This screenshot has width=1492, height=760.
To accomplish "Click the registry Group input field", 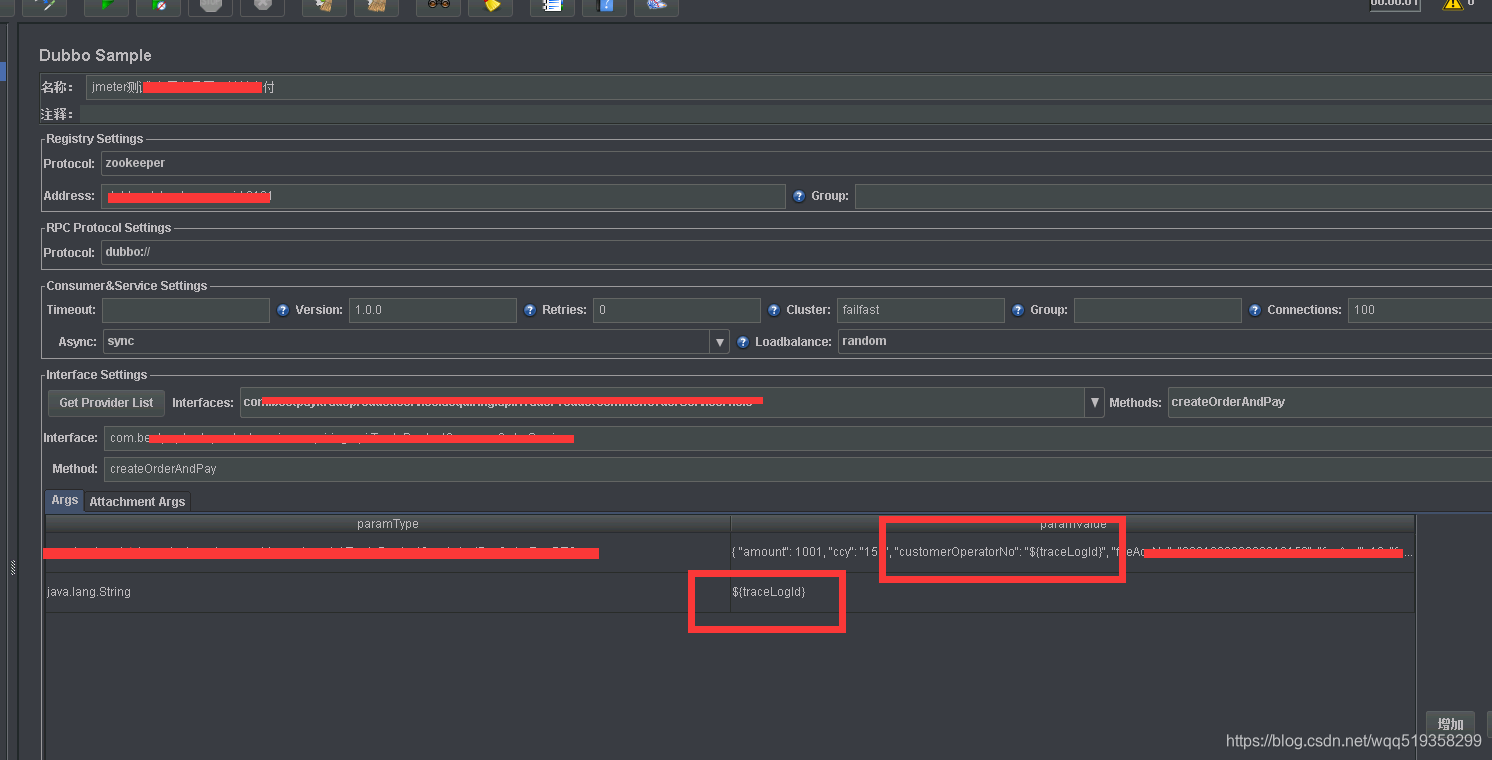I will coord(1173,196).
